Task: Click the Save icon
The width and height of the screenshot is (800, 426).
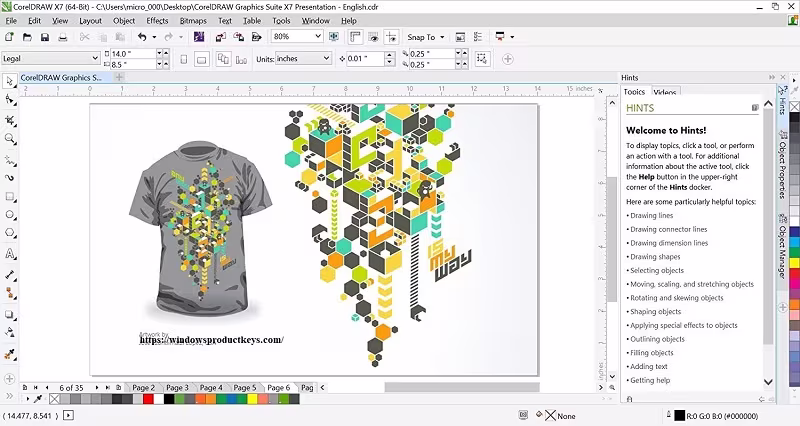Action: 45,37
